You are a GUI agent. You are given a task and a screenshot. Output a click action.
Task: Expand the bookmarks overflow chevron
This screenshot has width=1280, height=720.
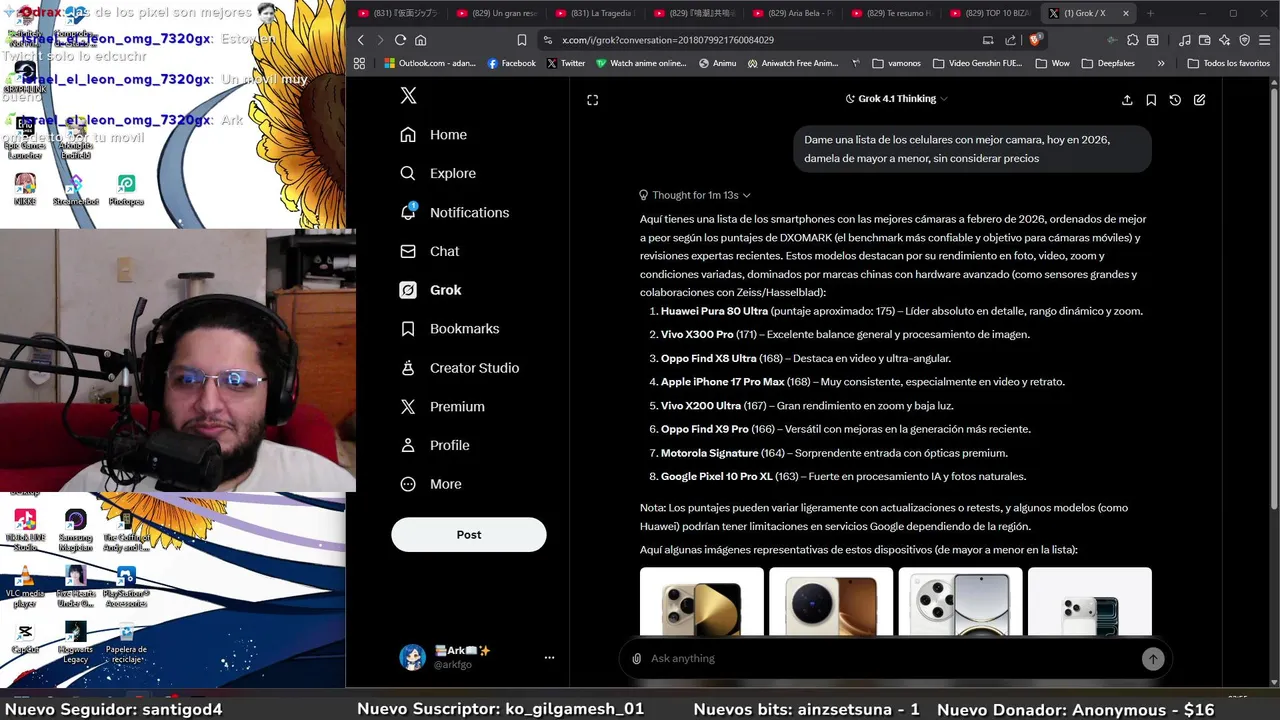point(1160,63)
